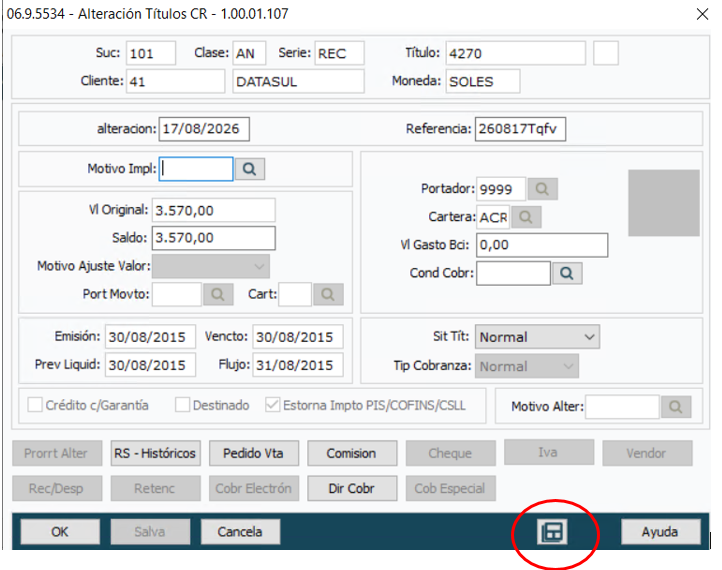Click the Flujo date field
This screenshot has height=570, width=722.
(298, 365)
